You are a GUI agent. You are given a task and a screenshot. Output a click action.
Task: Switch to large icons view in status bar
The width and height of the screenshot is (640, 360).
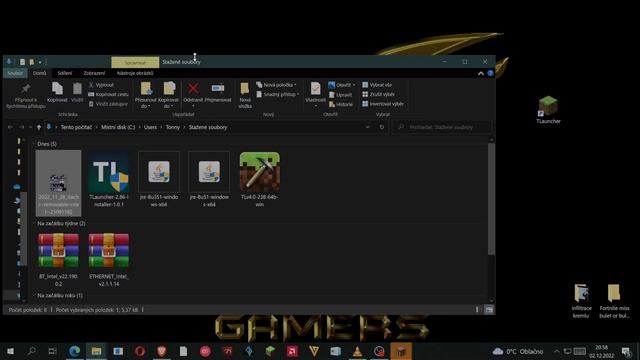489,310
